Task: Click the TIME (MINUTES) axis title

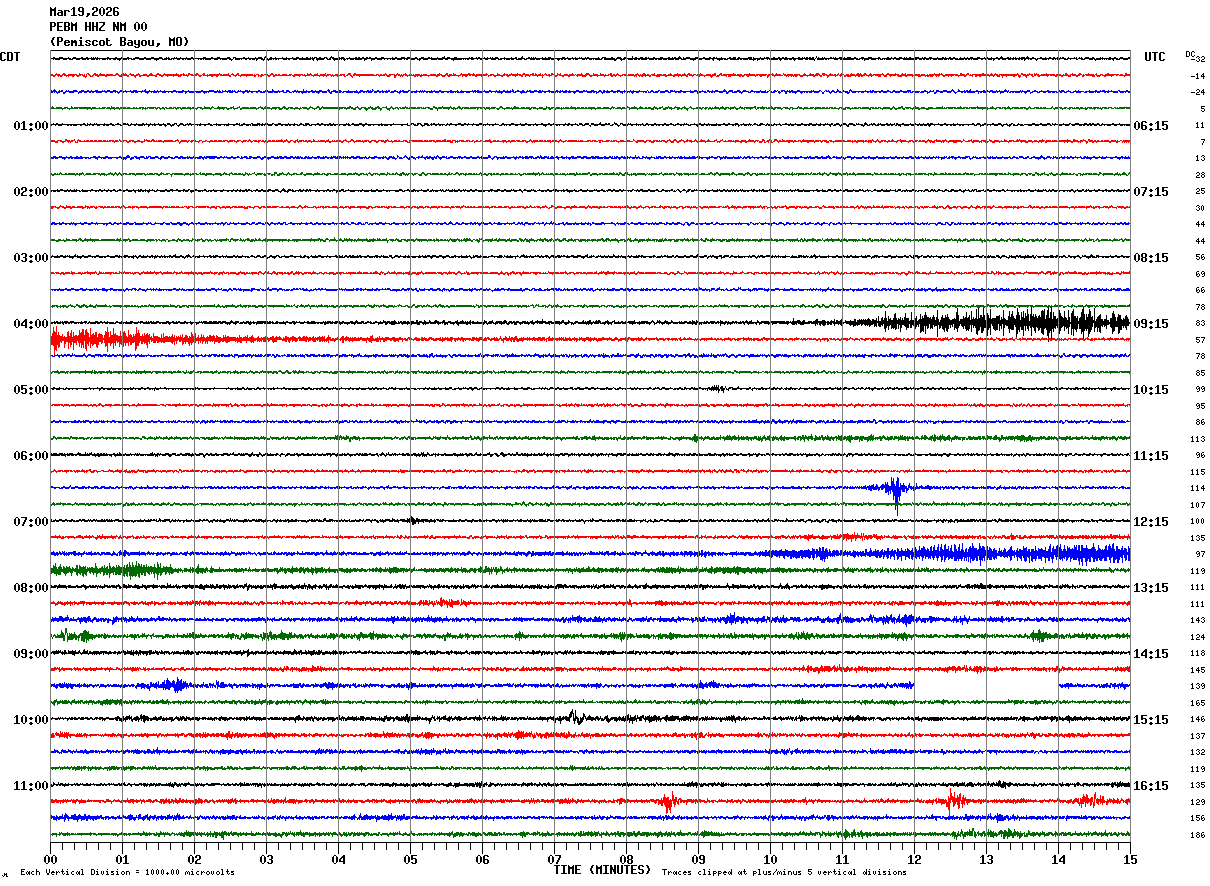Action: tap(602, 870)
